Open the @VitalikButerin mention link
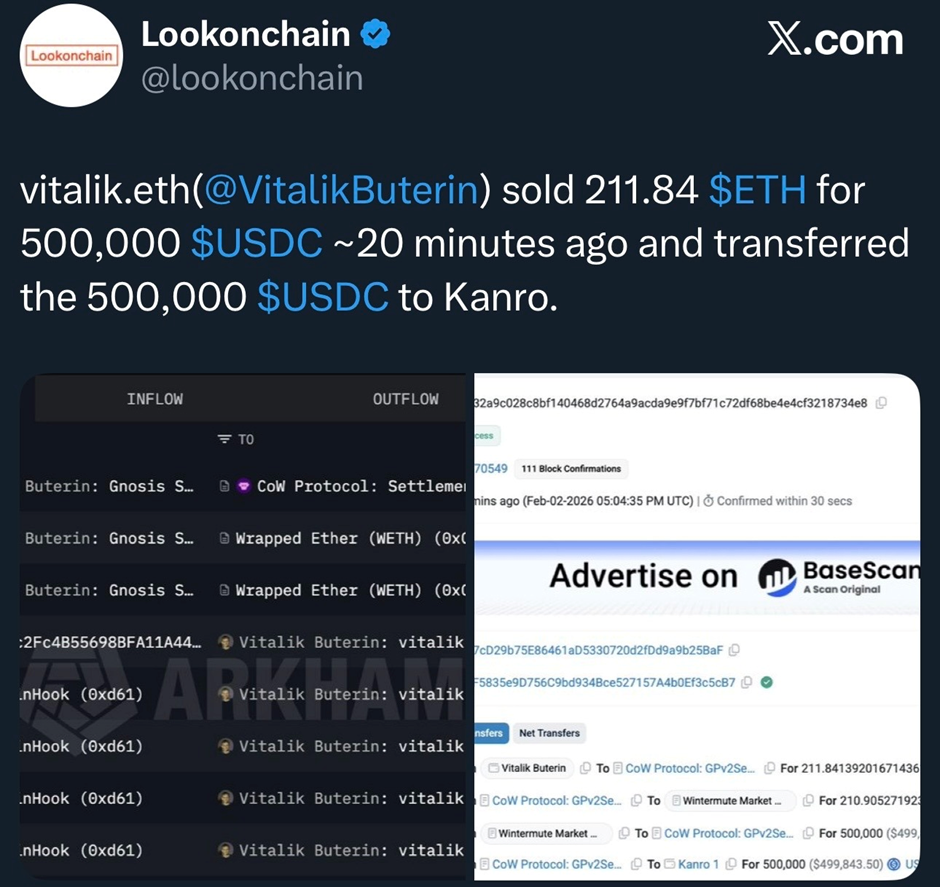 [x=342, y=190]
